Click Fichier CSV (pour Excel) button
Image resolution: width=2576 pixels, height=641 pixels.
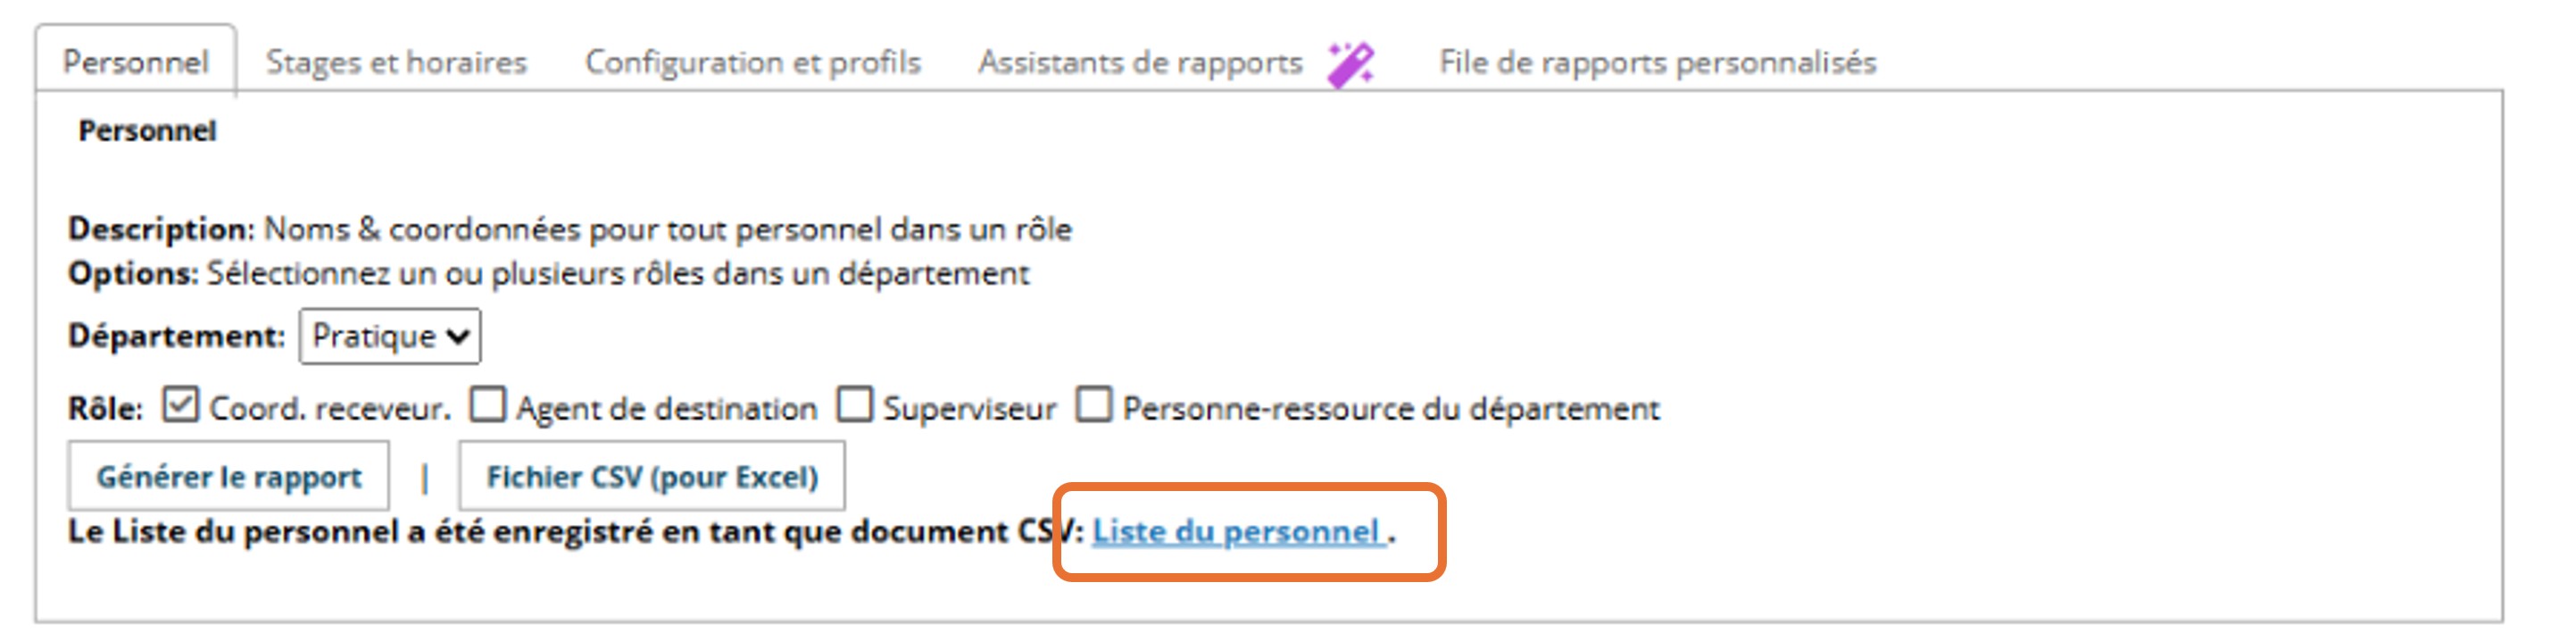click(651, 477)
